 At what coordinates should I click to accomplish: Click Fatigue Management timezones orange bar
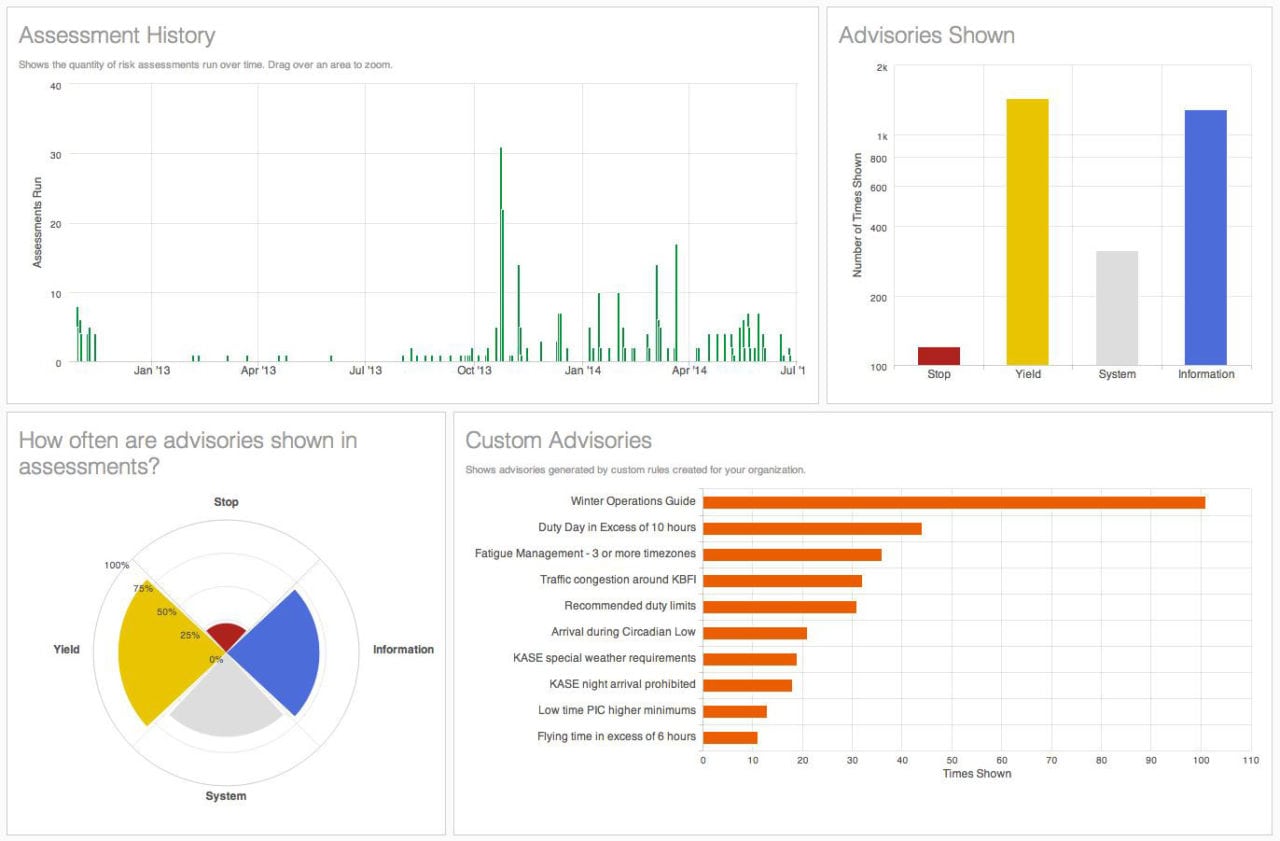coord(792,554)
